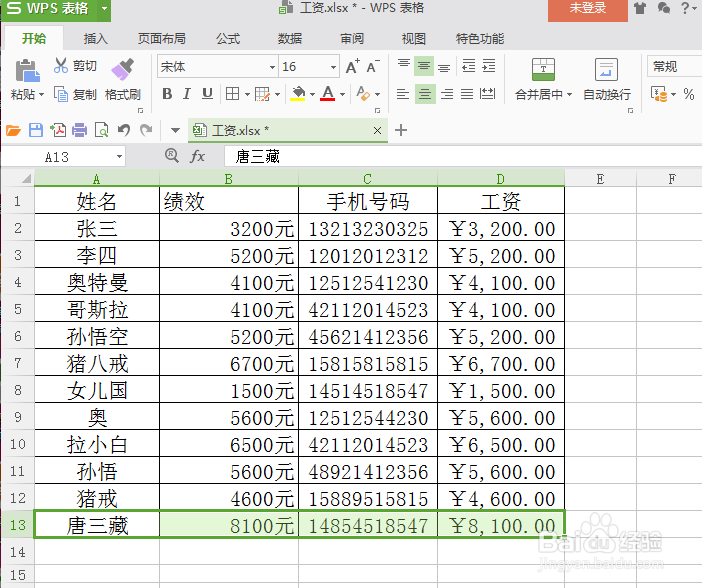Click the Merge and Center icon
The width and height of the screenshot is (702, 588).
[x=543, y=69]
